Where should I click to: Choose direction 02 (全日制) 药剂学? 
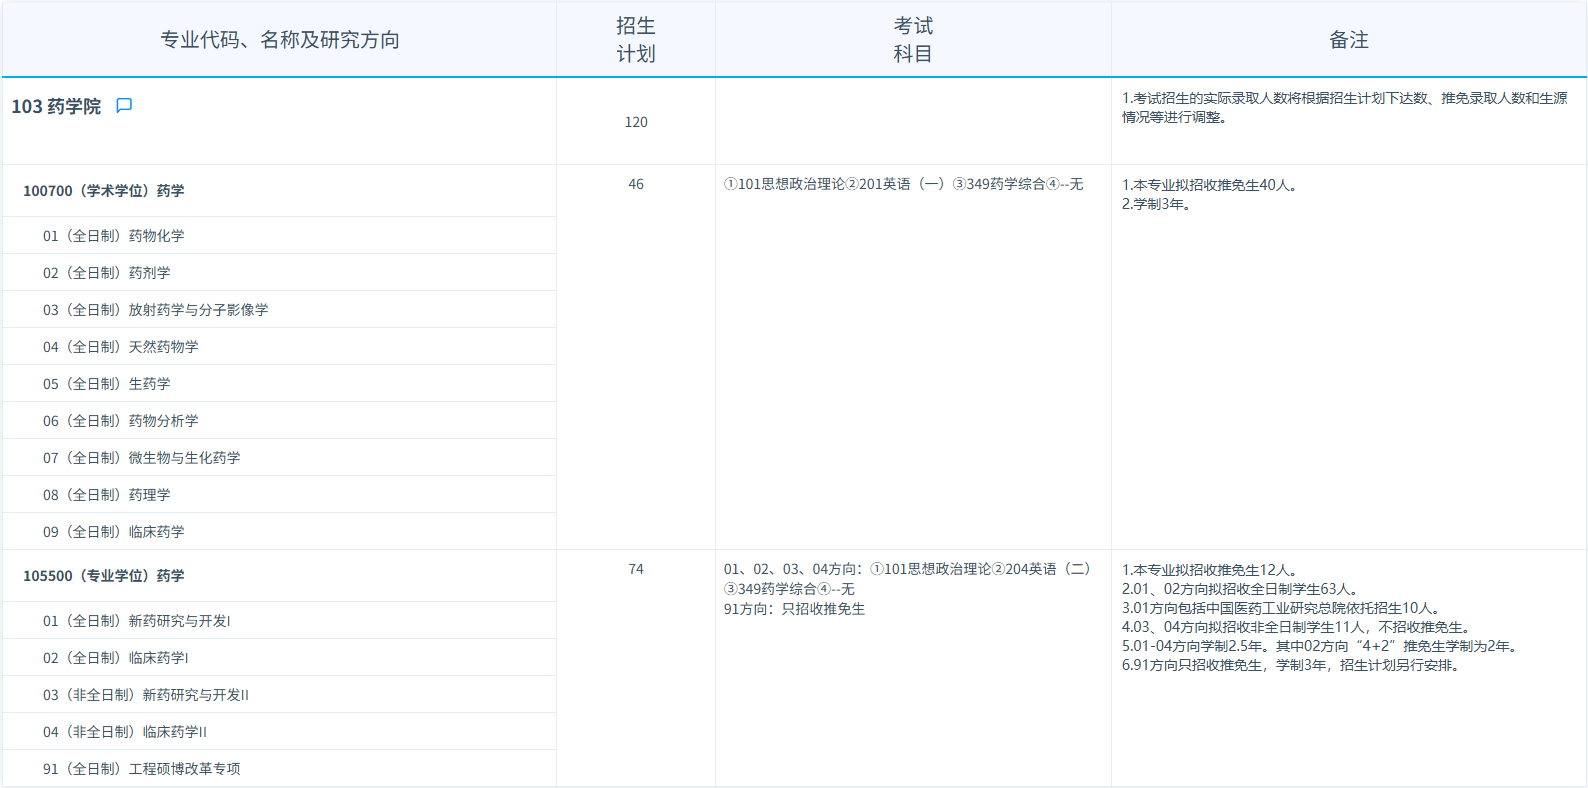[x=106, y=273]
